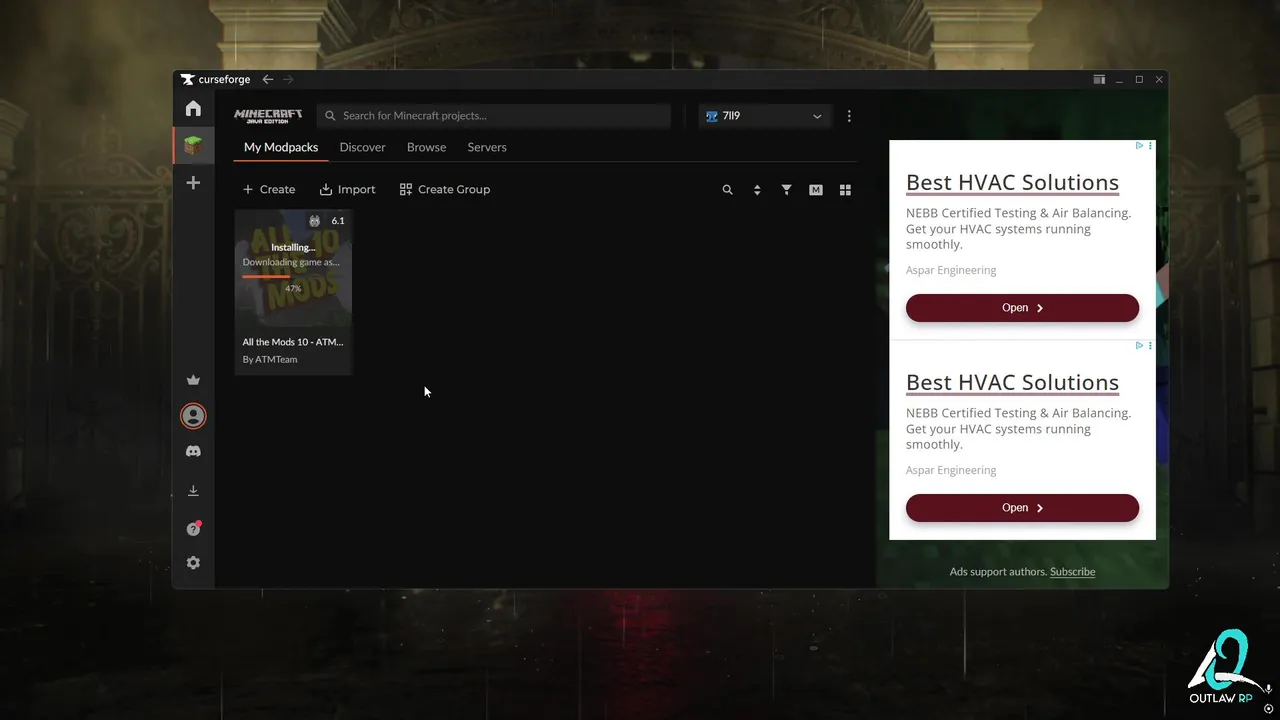Viewport: 1280px width, 720px height.
Task: Click the Minecraft Java Edition logo
Action: tap(268, 116)
